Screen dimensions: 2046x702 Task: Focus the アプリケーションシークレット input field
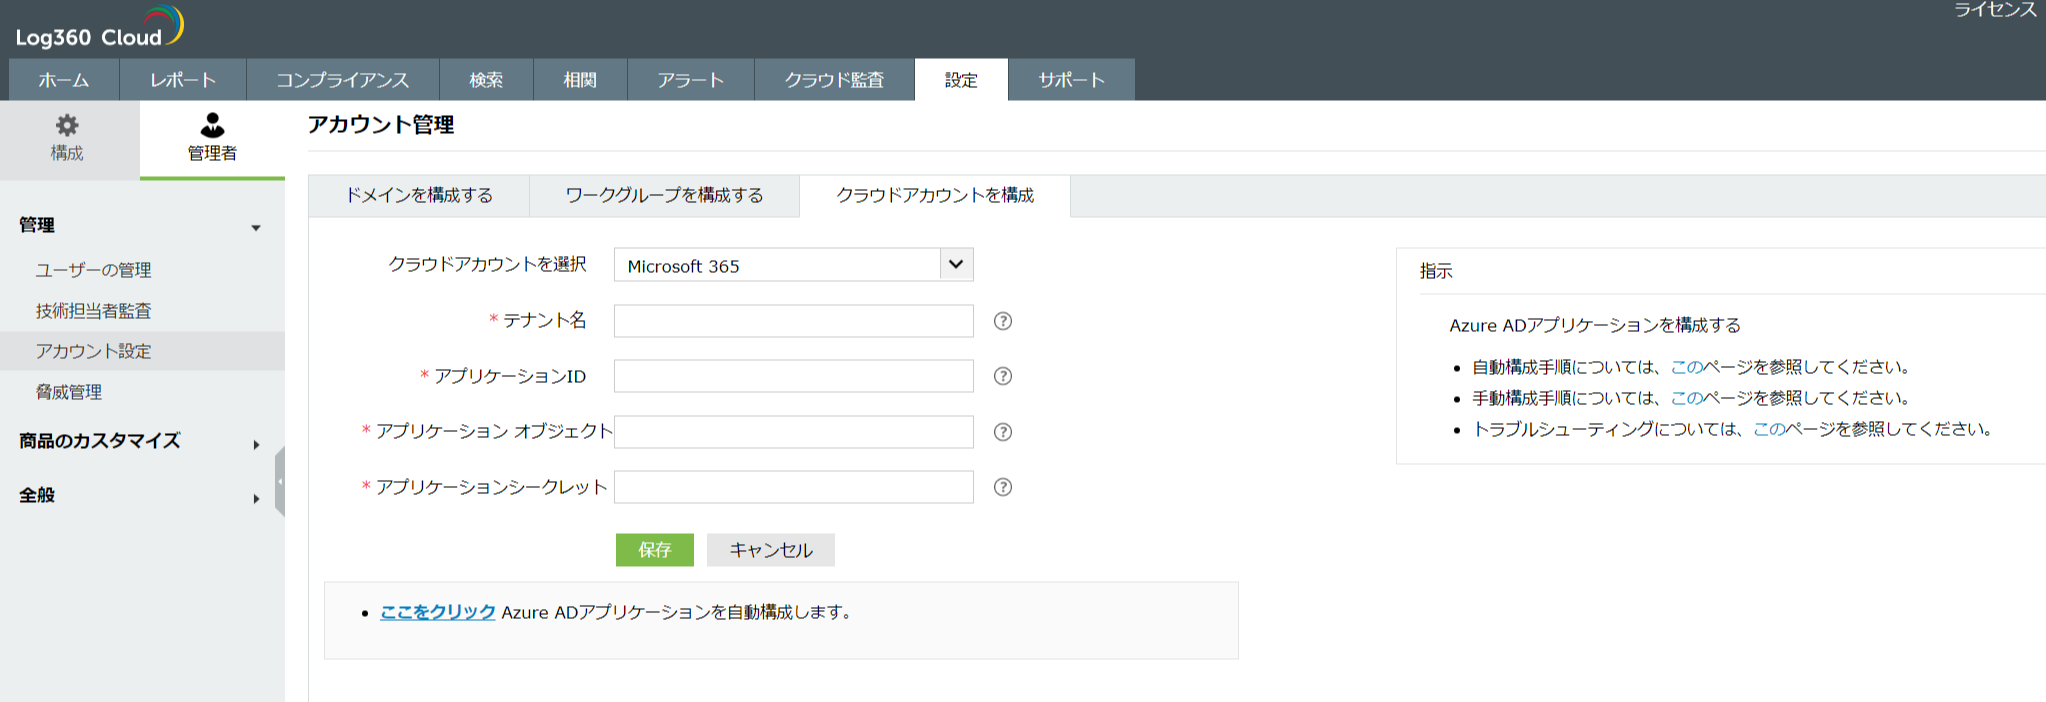[794, 487]
